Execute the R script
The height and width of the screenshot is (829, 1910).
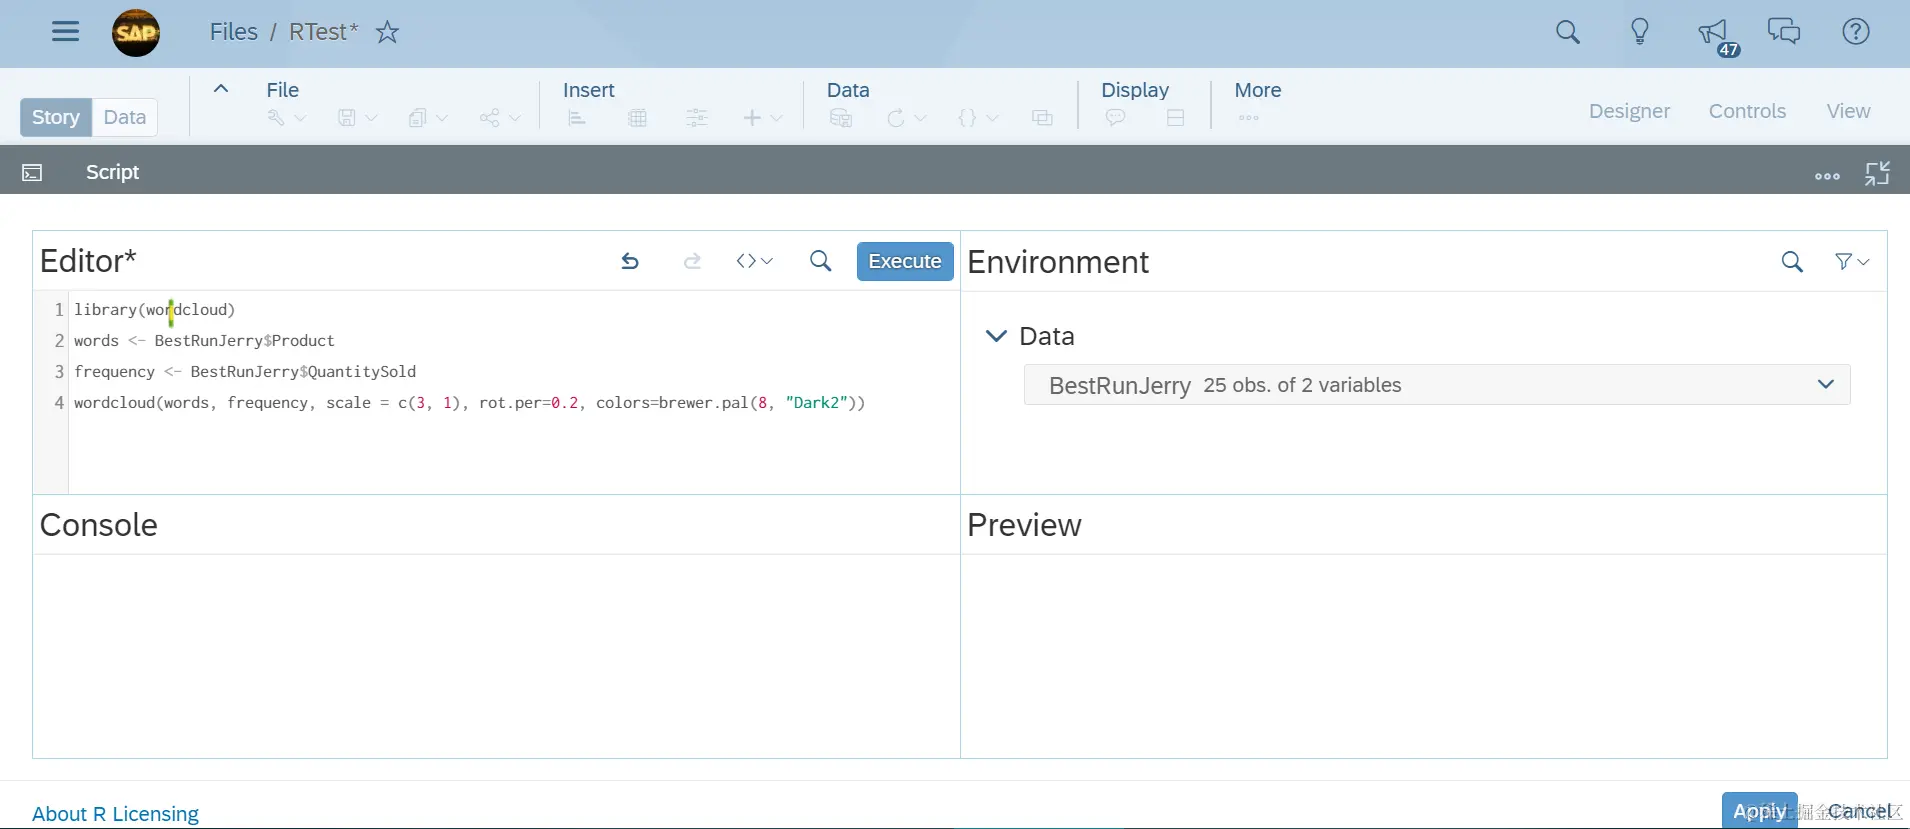[x=905, y=261]
